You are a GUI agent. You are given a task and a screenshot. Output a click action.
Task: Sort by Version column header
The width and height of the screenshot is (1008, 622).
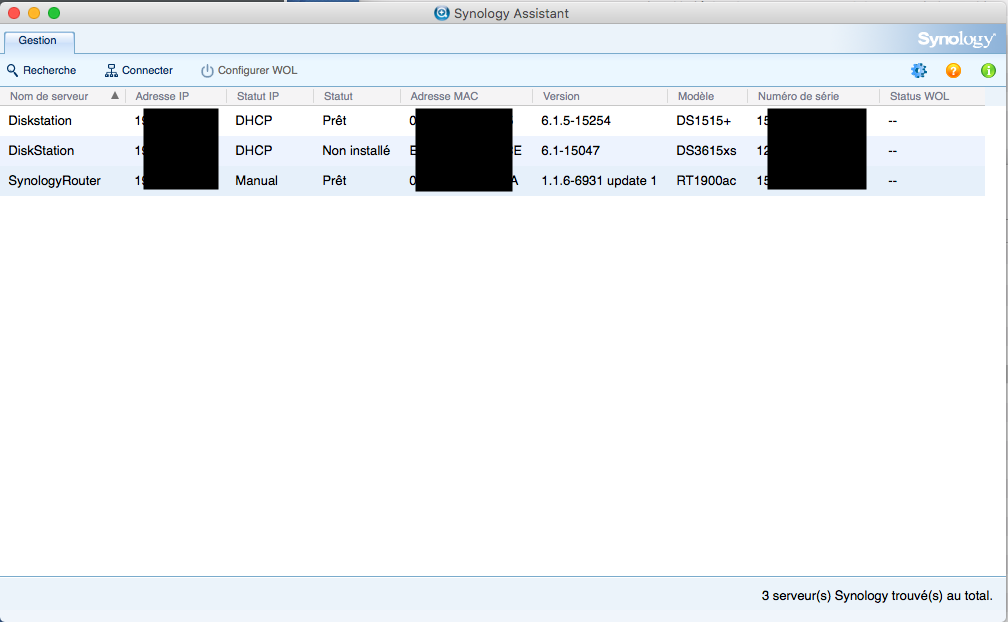tap(561, 96)
